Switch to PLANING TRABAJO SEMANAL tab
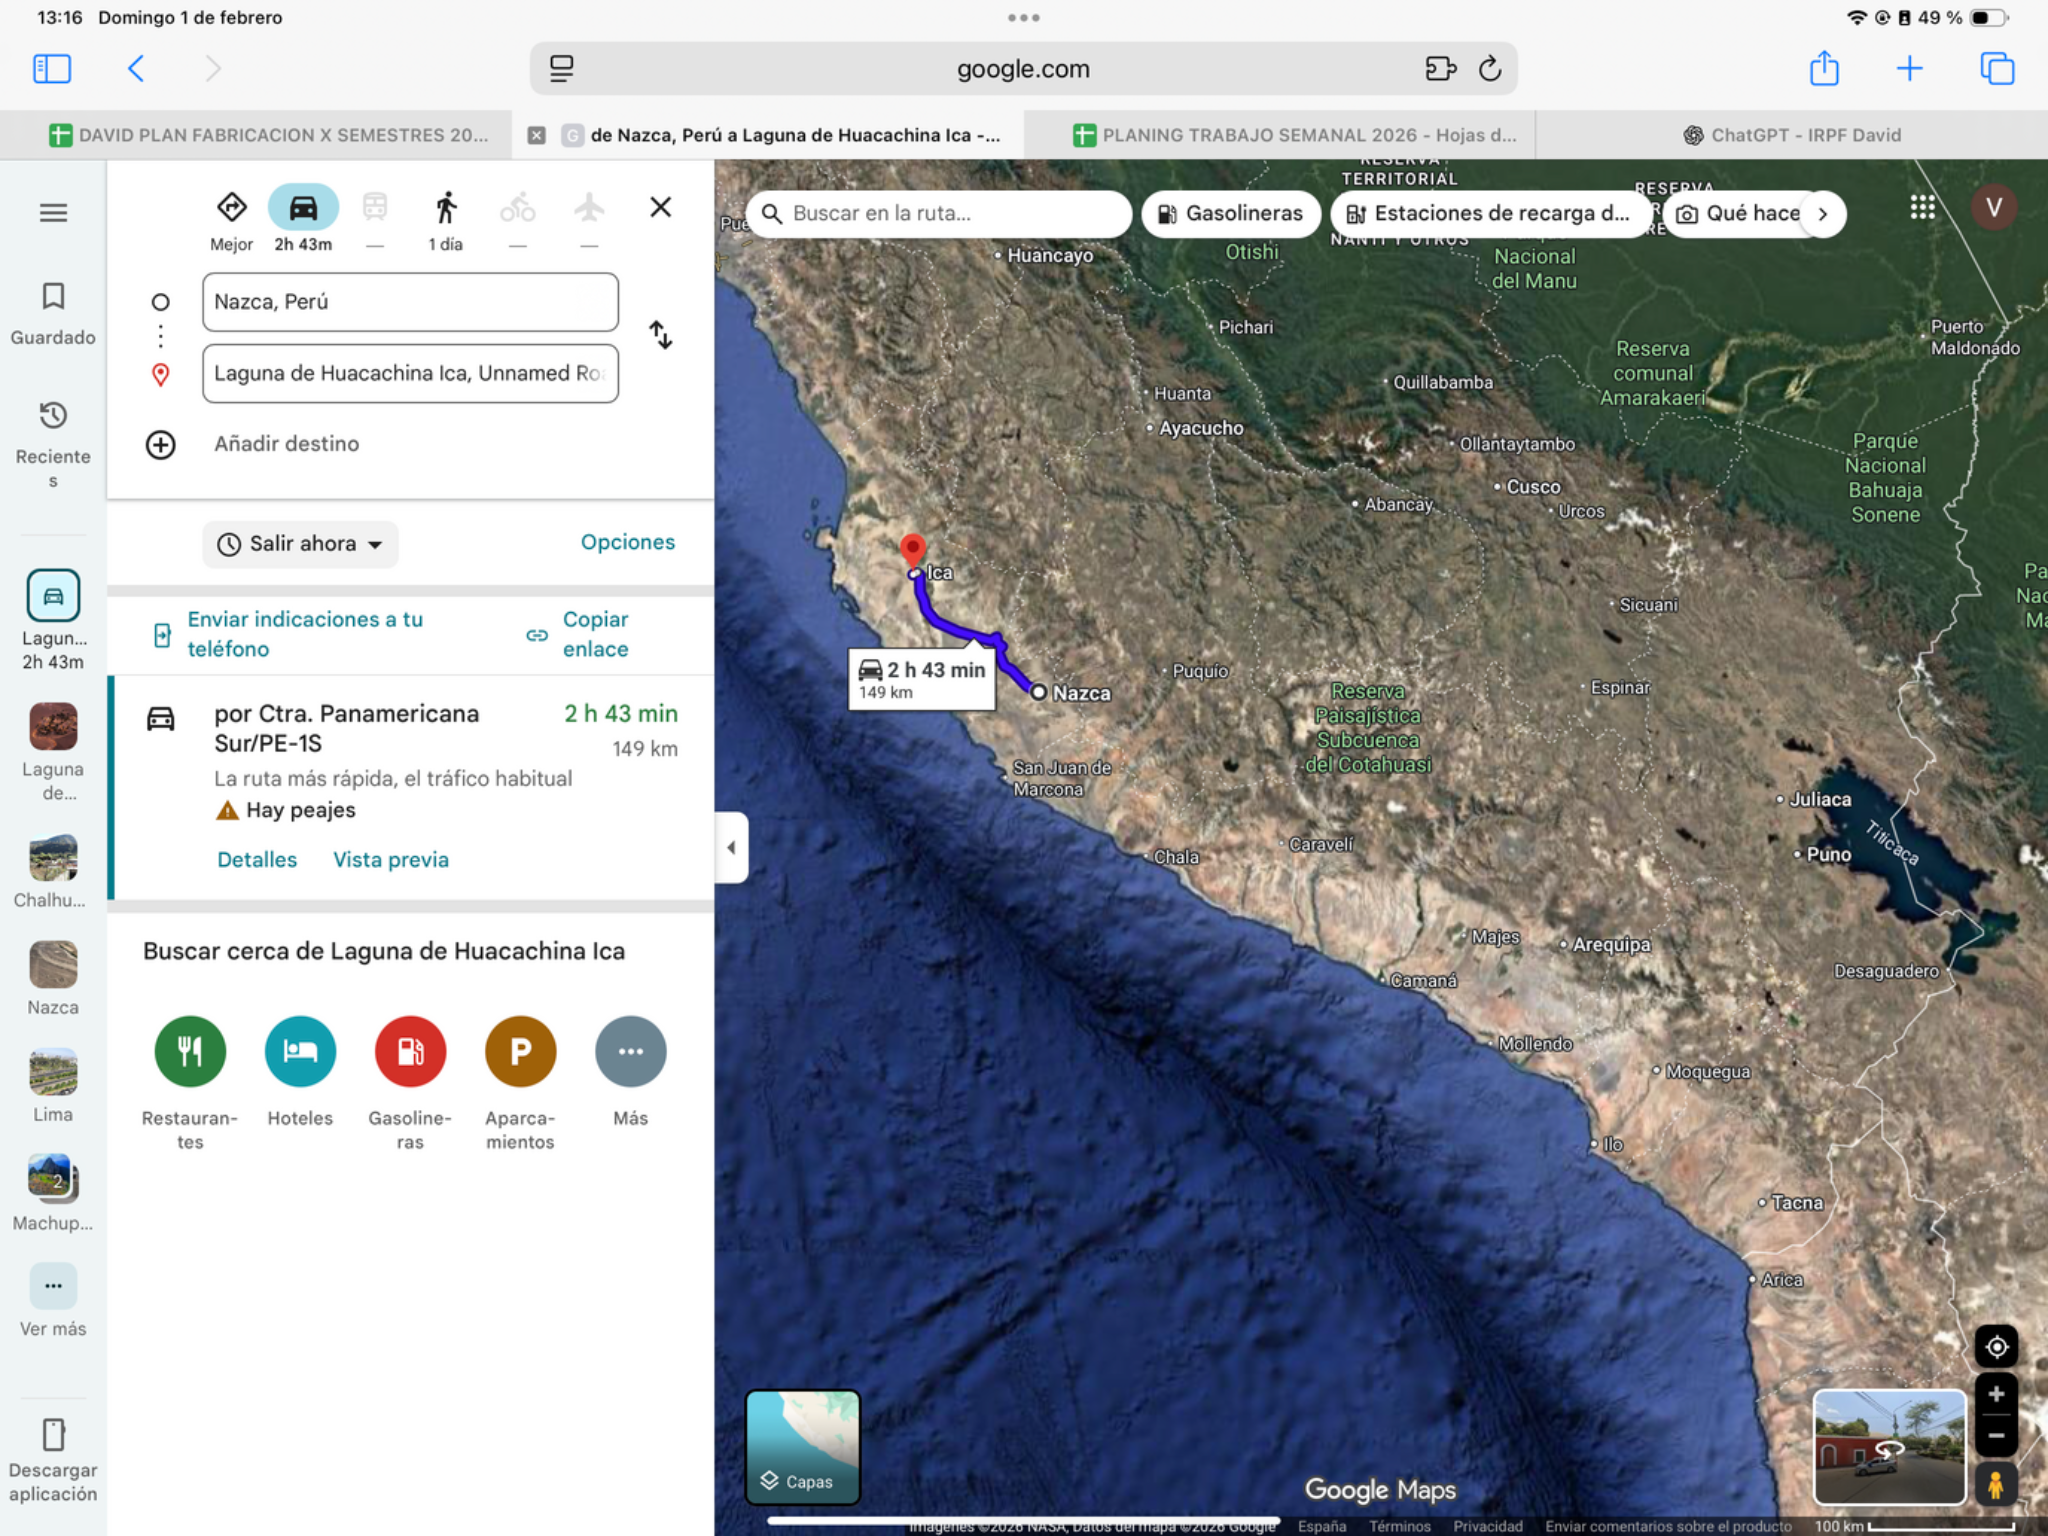Screen dimensions: 2048x1536 [x=1295, y=135]
